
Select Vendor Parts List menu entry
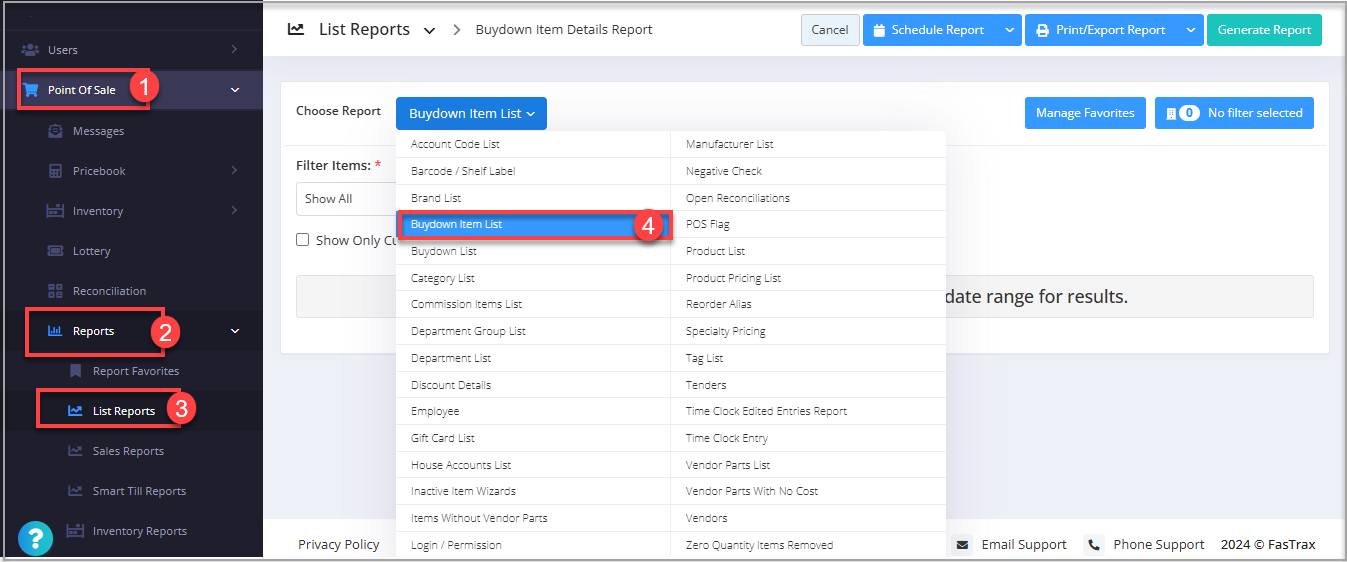728,465
